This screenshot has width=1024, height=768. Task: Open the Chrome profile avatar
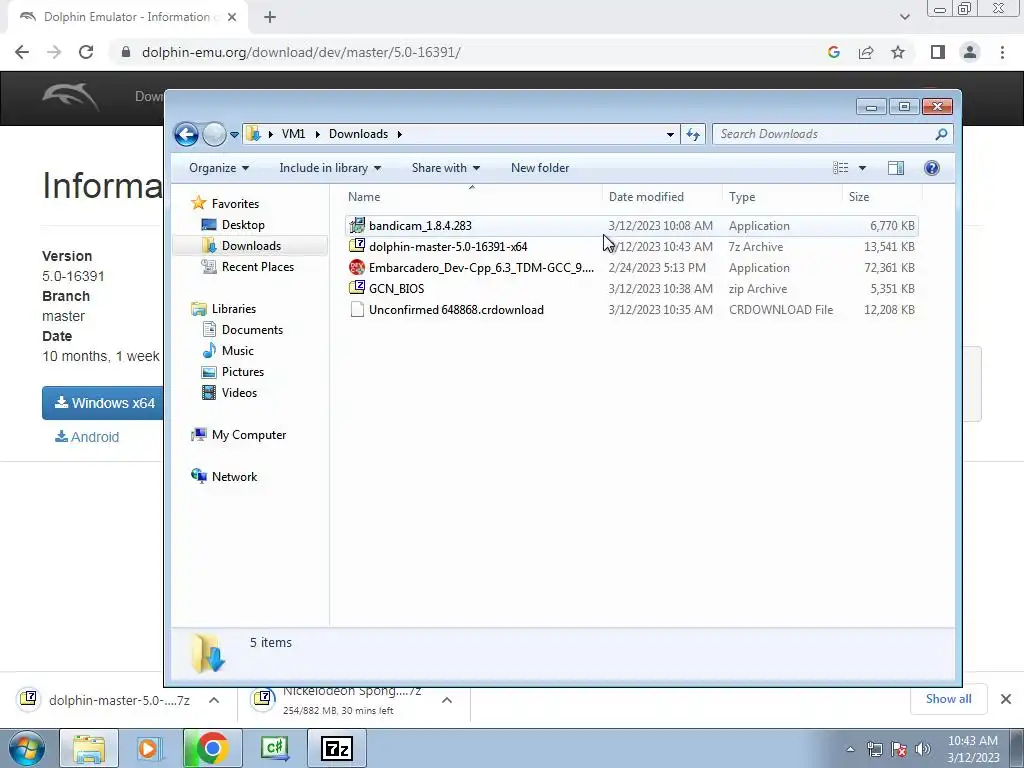coord(970,52)
